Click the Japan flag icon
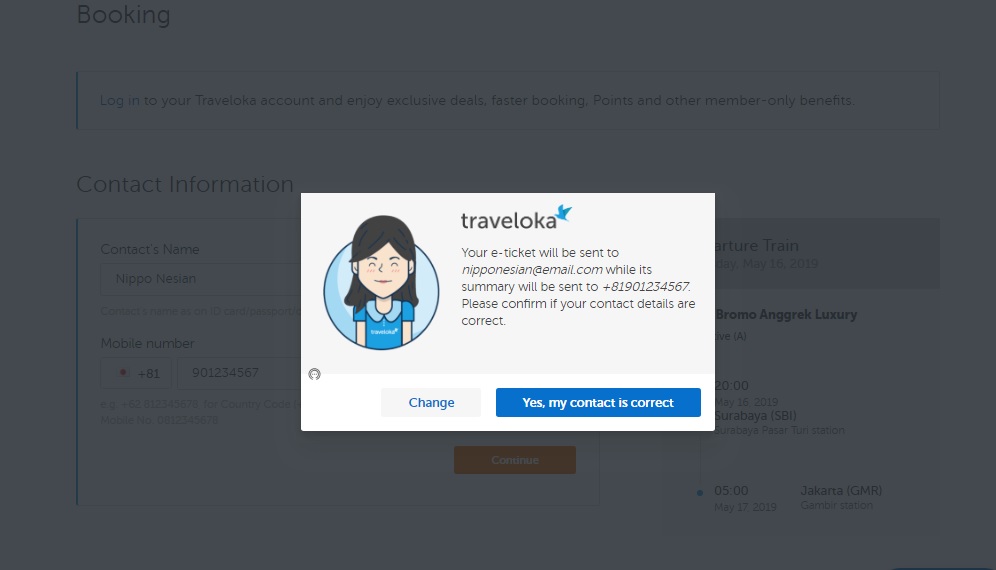Screen dimensions: 996x570 pyautogui.click(x=124, y=373)
